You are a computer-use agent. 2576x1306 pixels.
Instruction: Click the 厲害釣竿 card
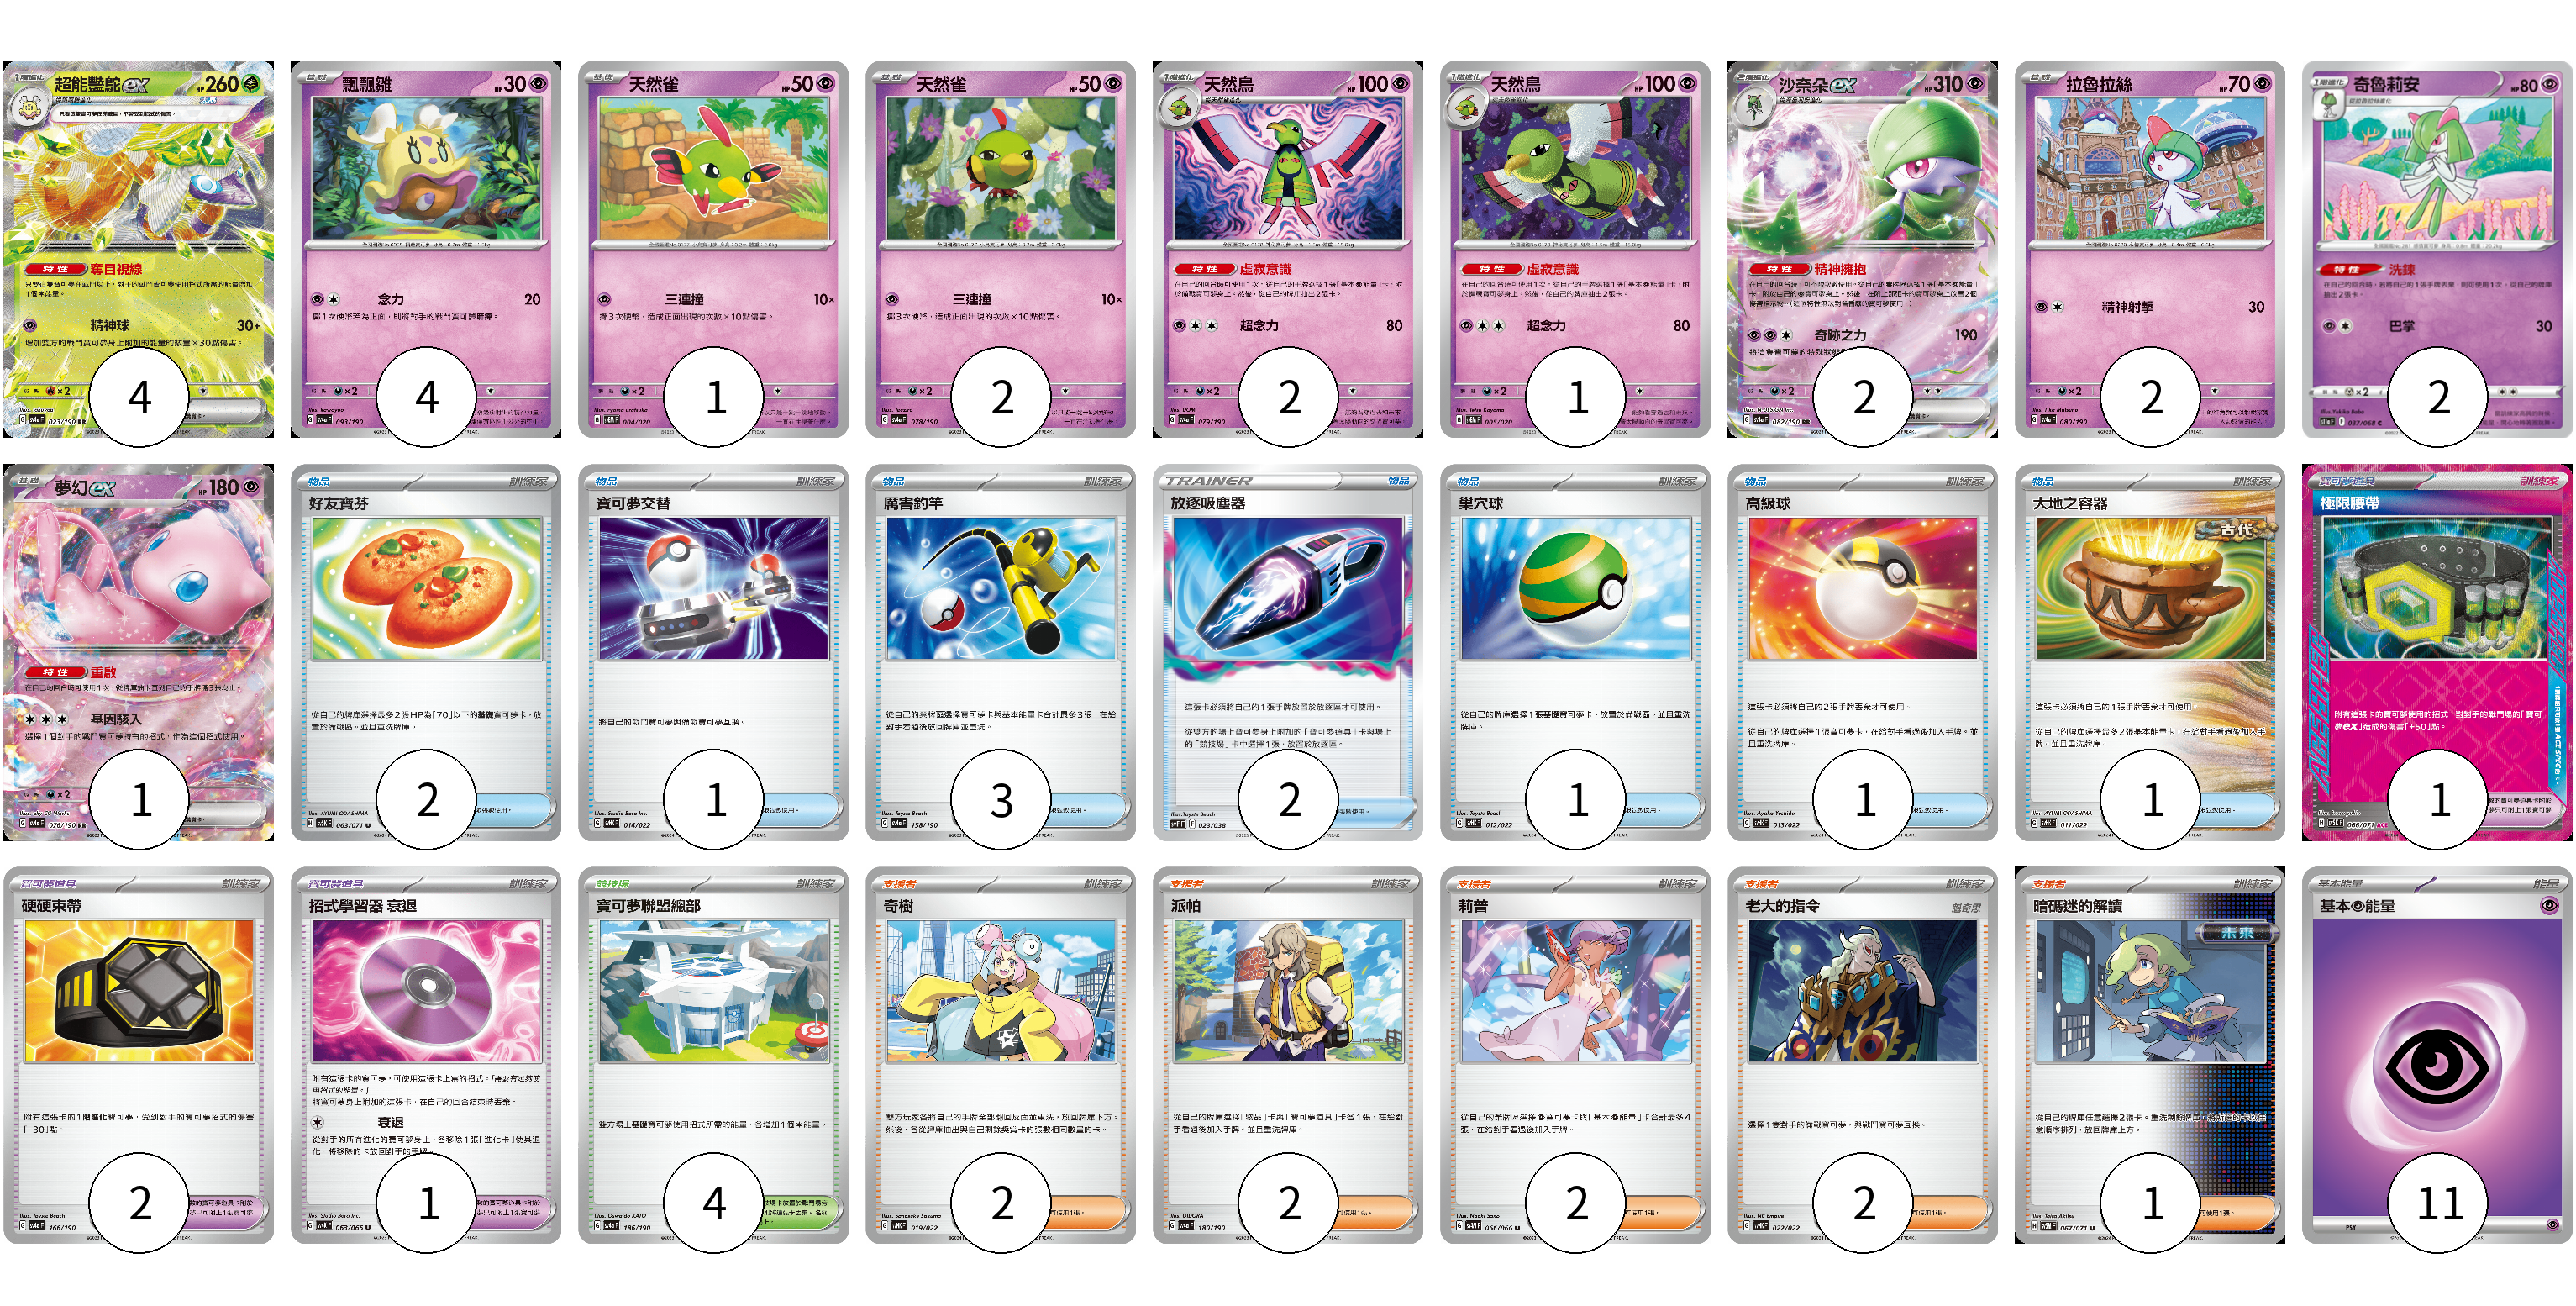pos(1000,652)
